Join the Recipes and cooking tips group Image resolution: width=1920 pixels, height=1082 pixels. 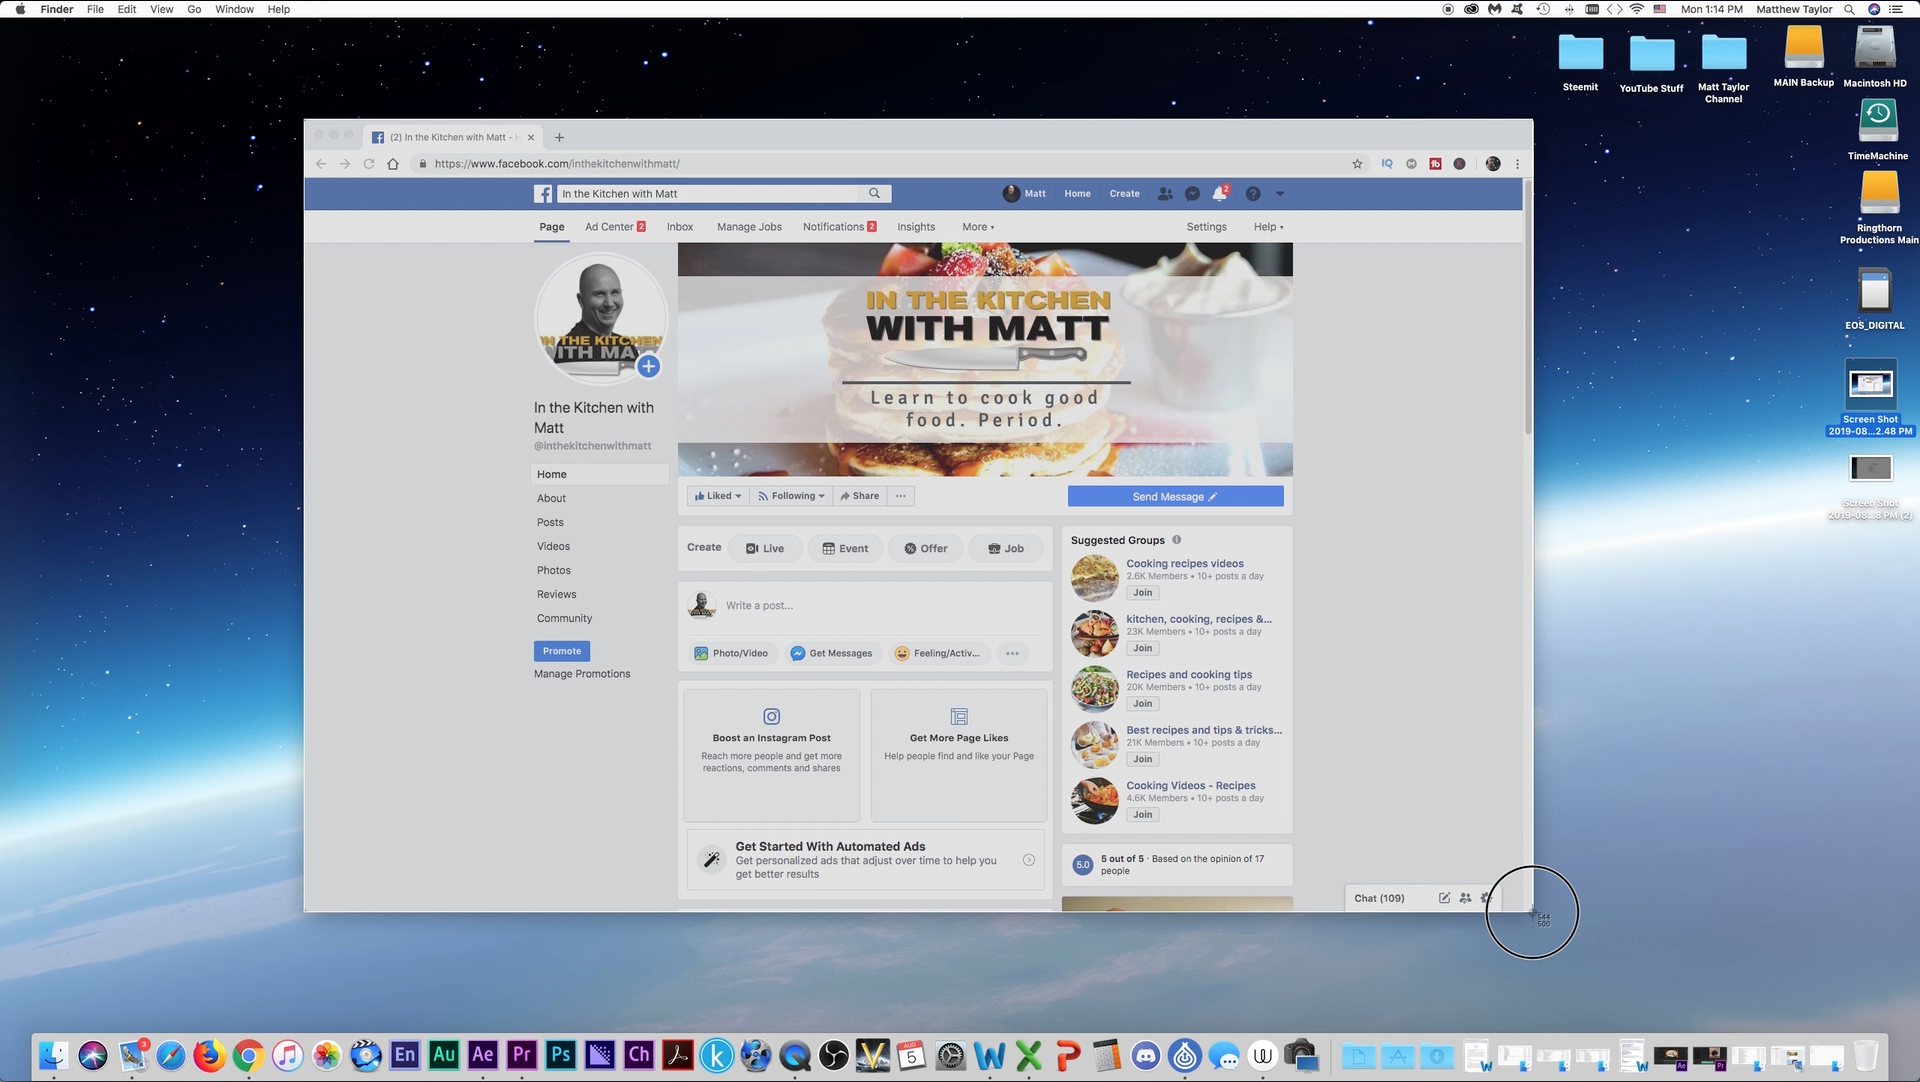[x=1142, y=703]
